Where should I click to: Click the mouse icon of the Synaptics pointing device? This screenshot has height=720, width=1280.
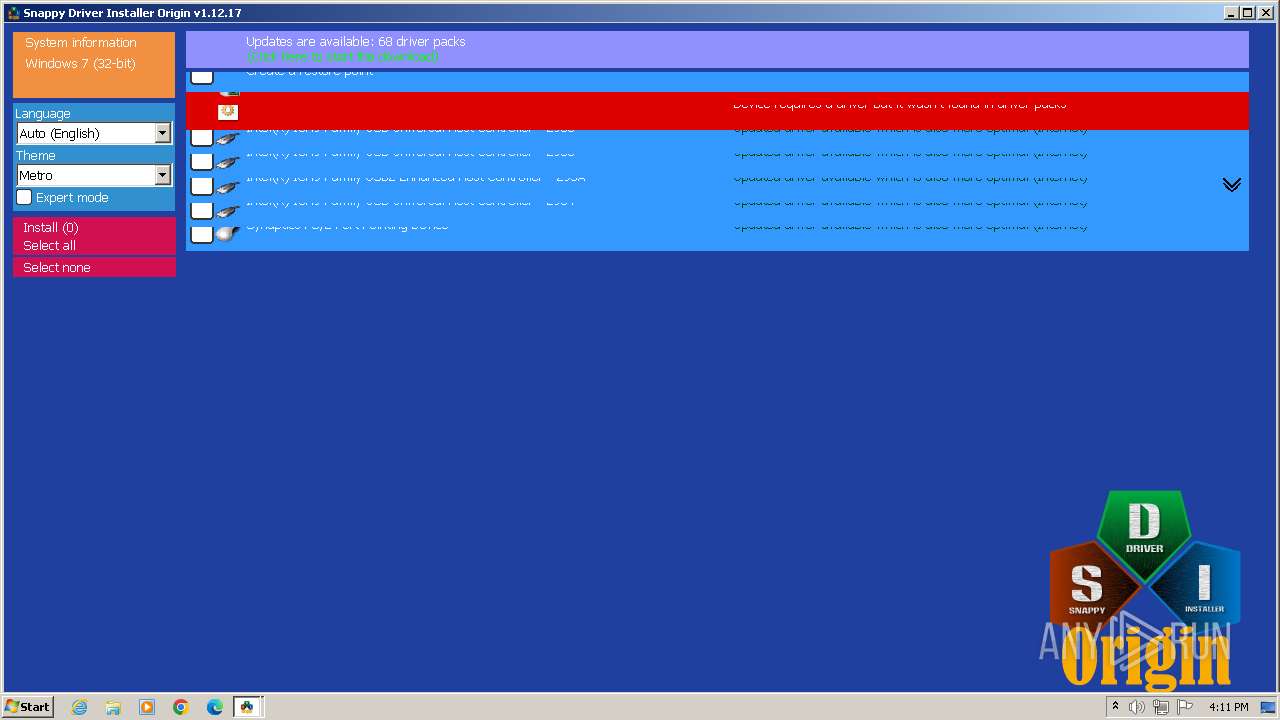click(228, 234)
